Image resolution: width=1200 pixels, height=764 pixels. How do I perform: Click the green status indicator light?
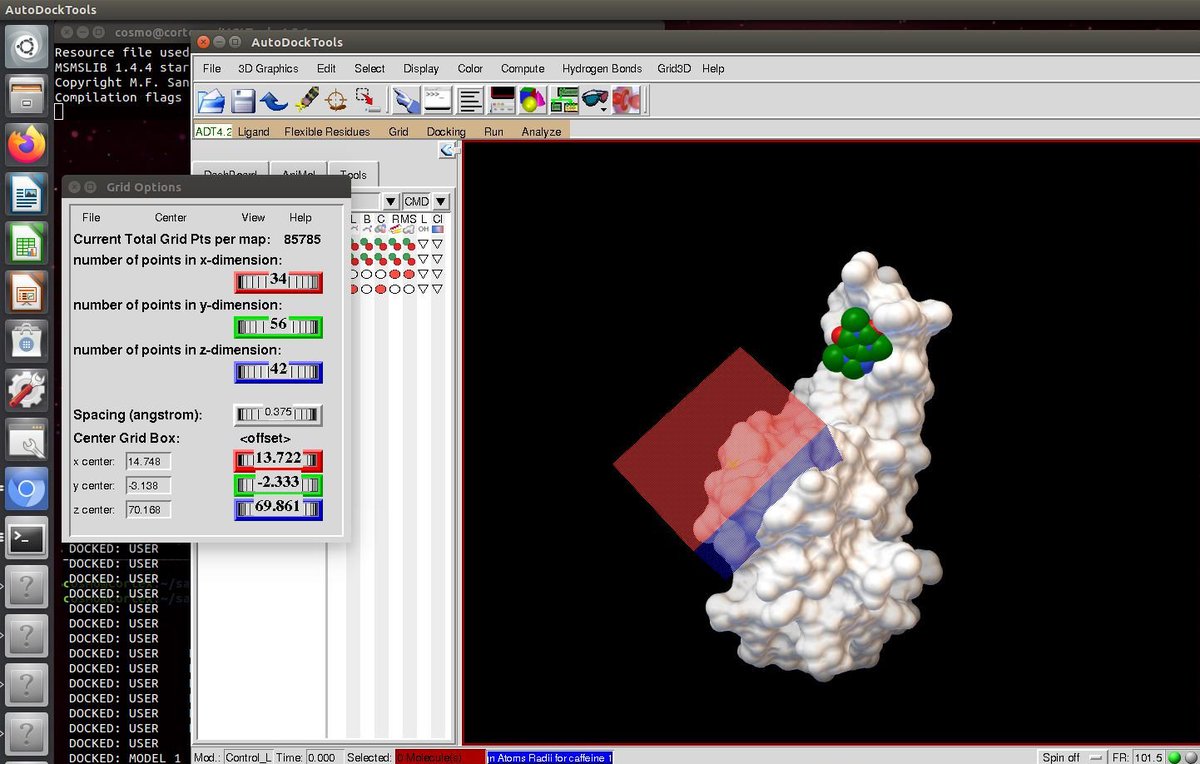pos(1174,757)
